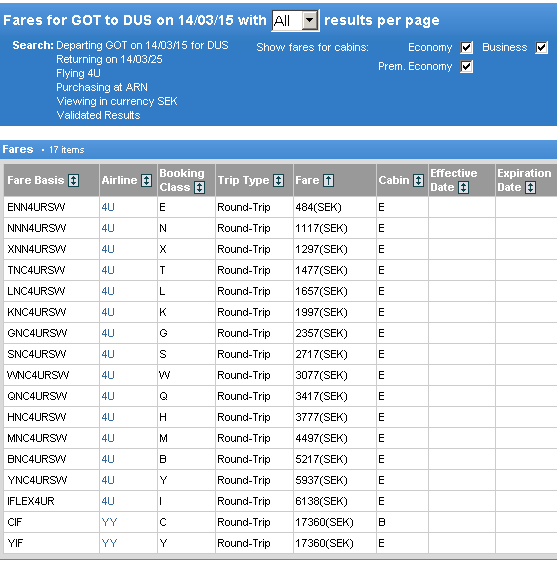The width and height of the screenshot is (557, 566).
Task: Click Viewing in currency SEK text
Action: pos(117,101)
